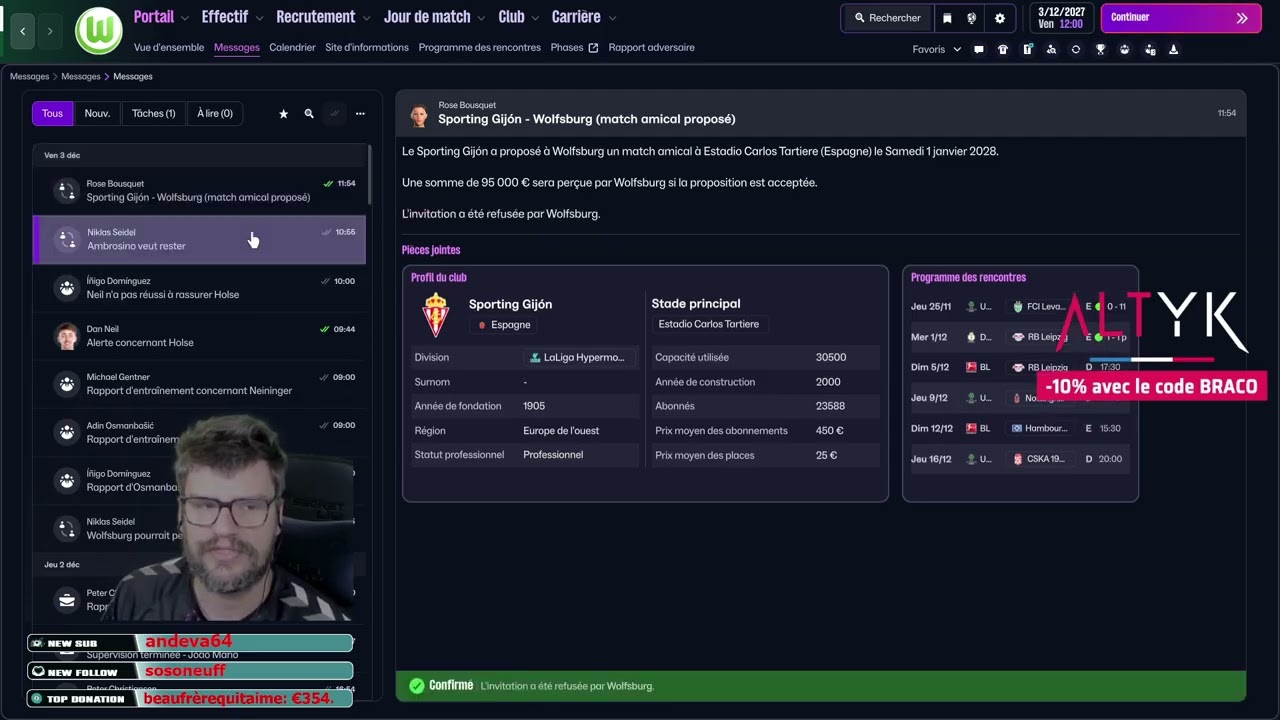The height and width of the screenshot is (720, 1280).
Task: Click the trophy shortcut icon
Action: coord(1100,49)
